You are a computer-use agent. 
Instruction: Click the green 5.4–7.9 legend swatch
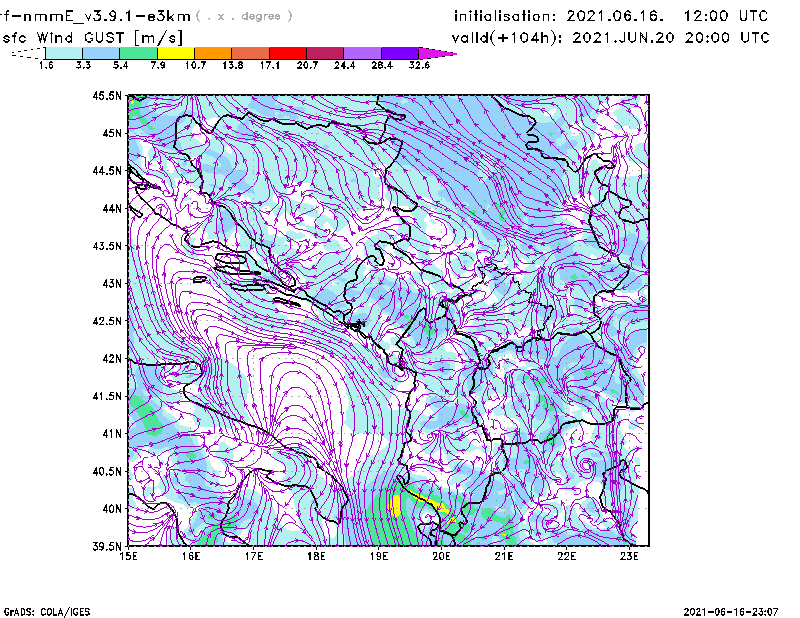coord(138,53)
